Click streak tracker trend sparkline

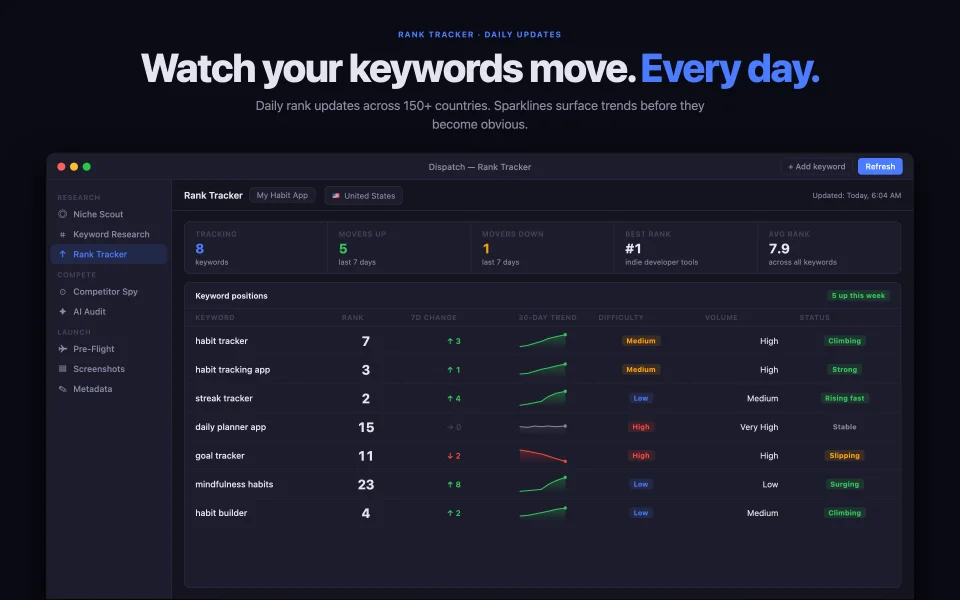[543, 398]
